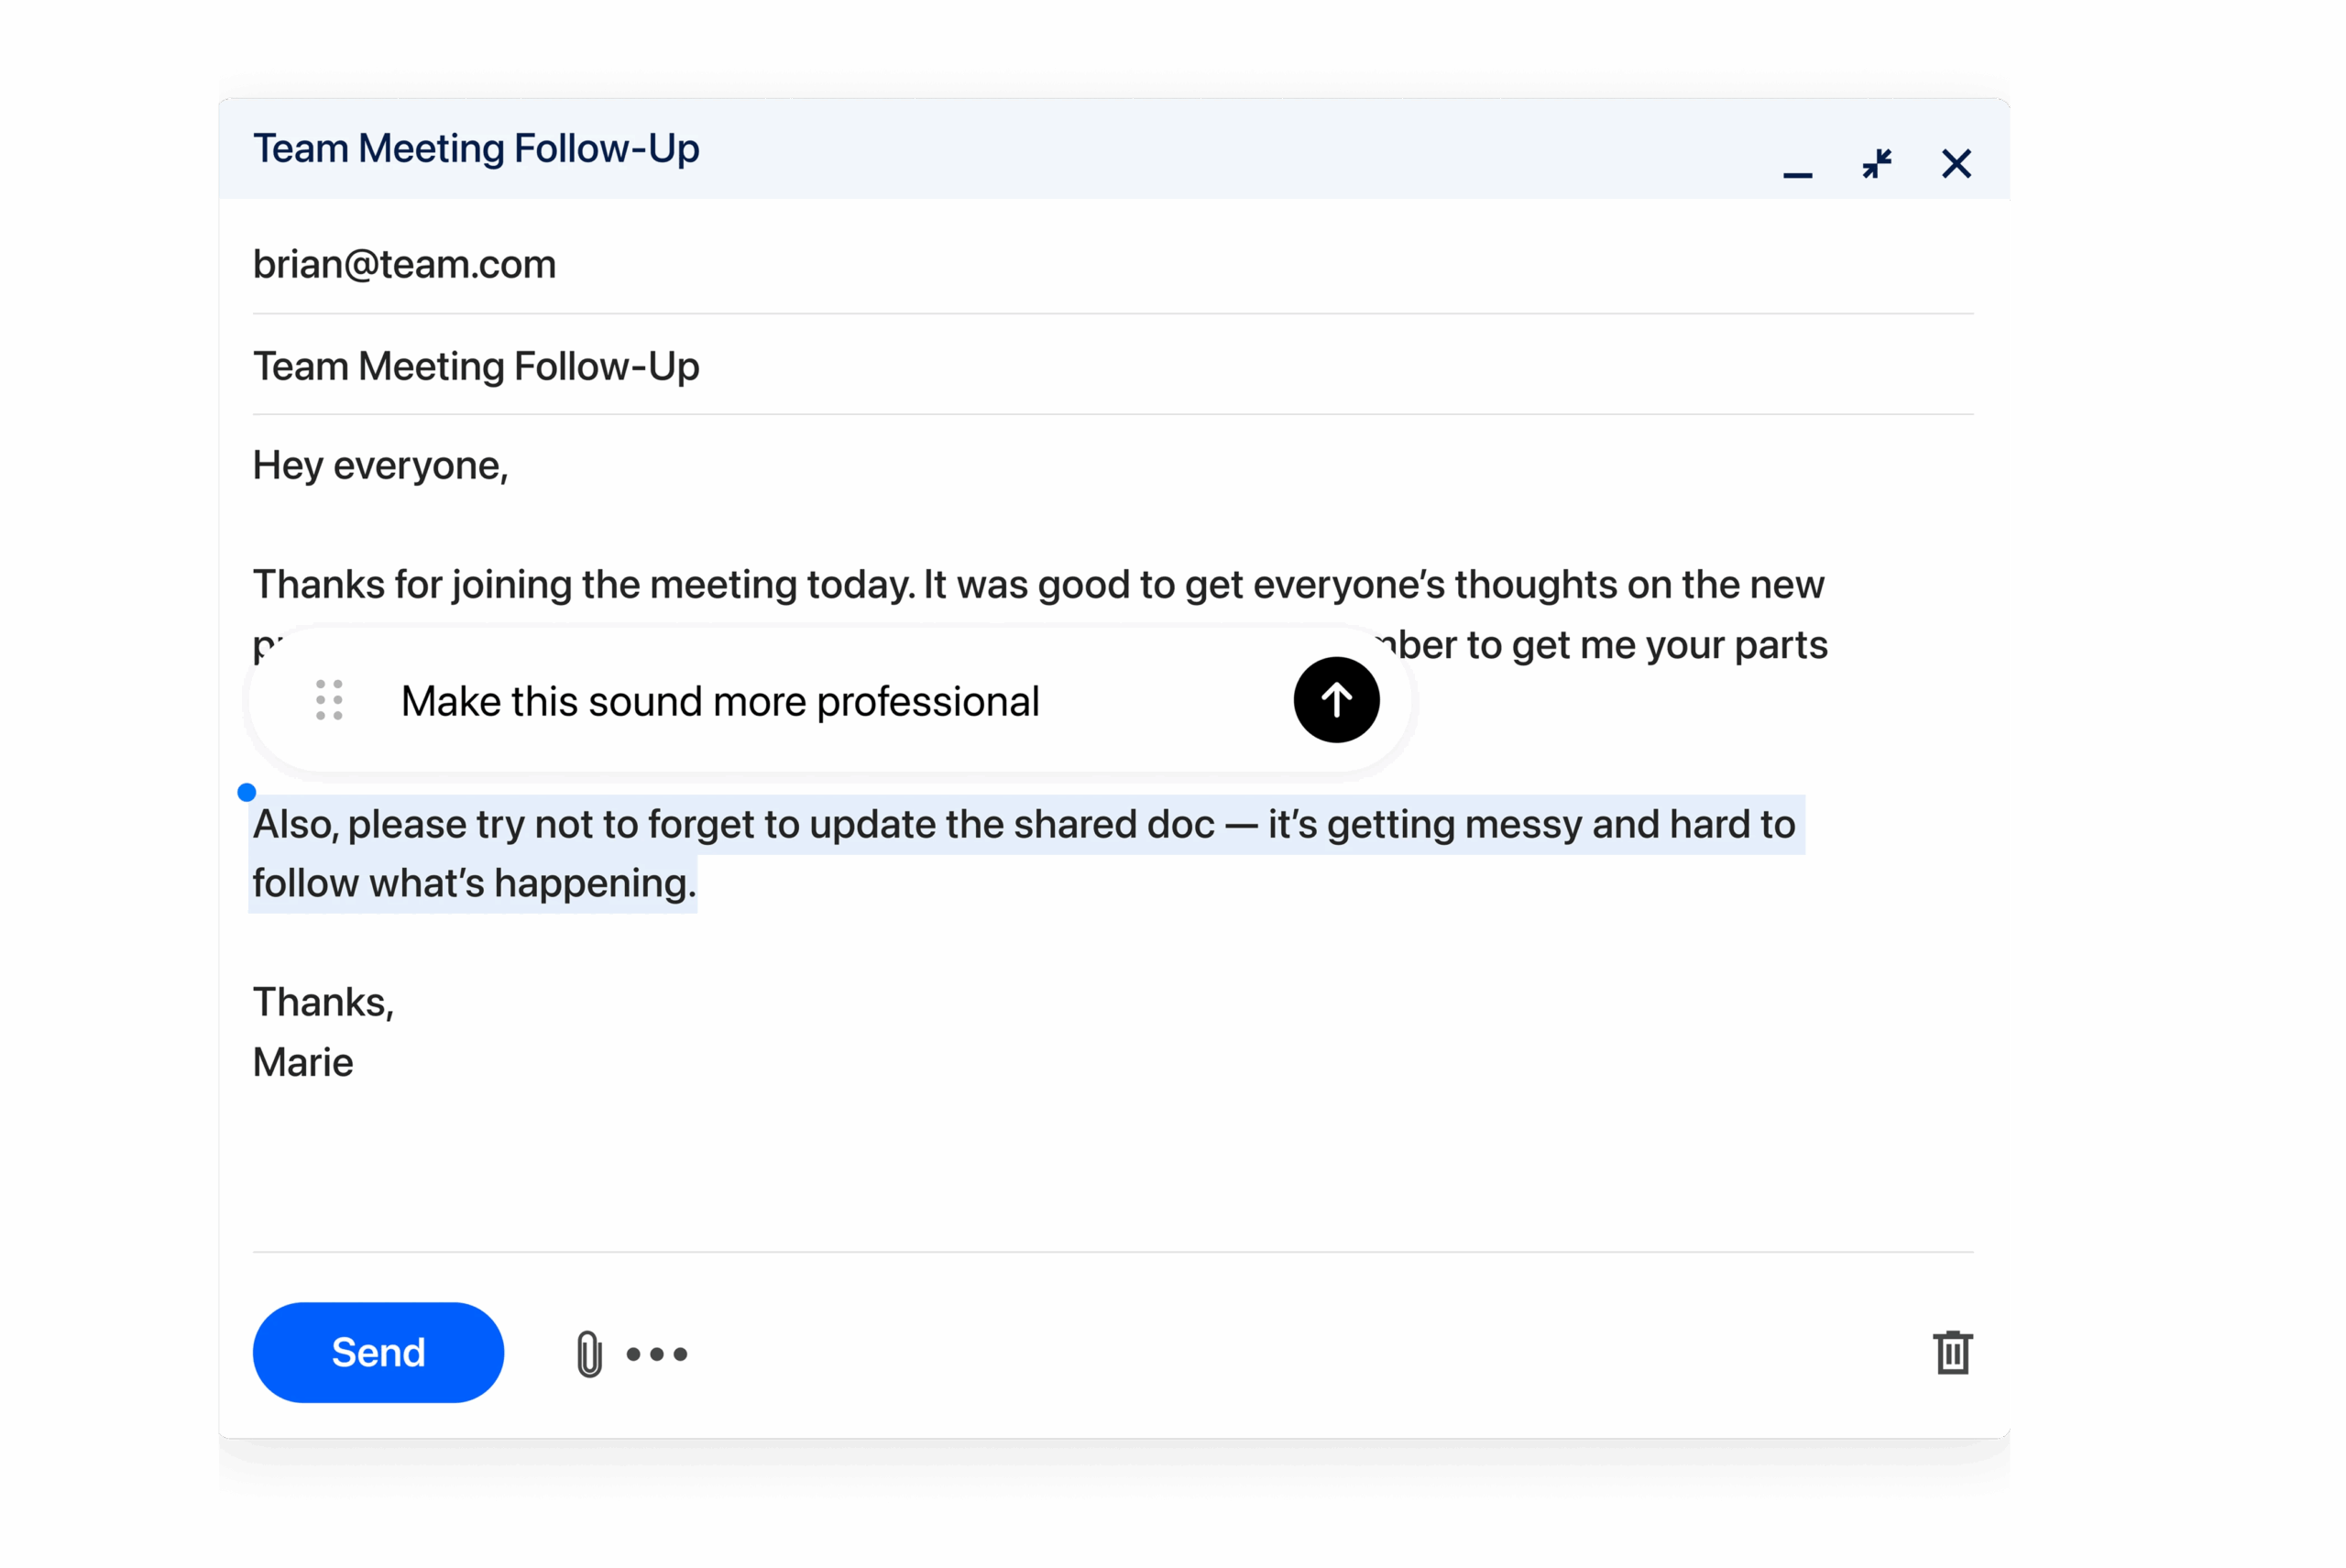Collapse the compose window with shrink arrows
This screenshot has width=2346, height=1568.
1877,163
